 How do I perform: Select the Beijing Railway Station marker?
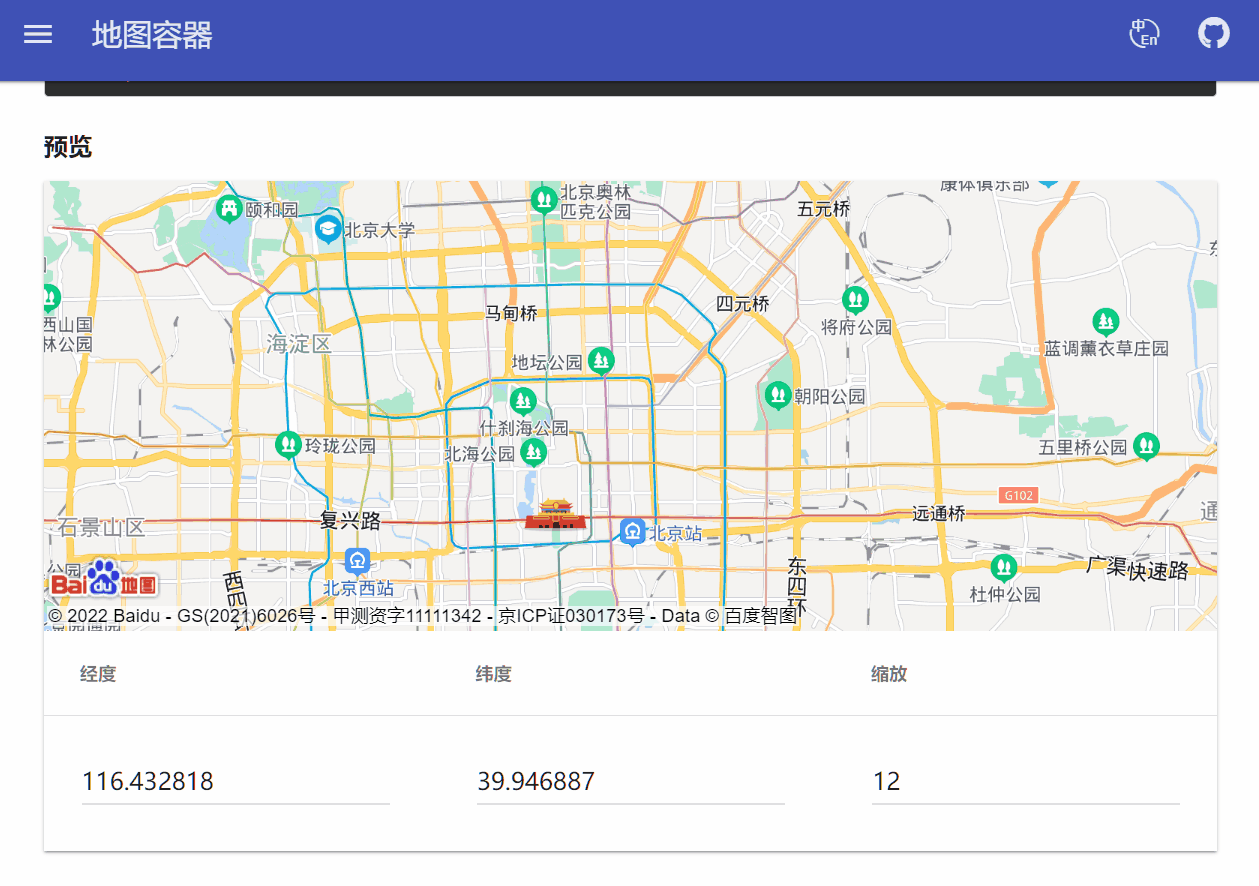(632, 531)
